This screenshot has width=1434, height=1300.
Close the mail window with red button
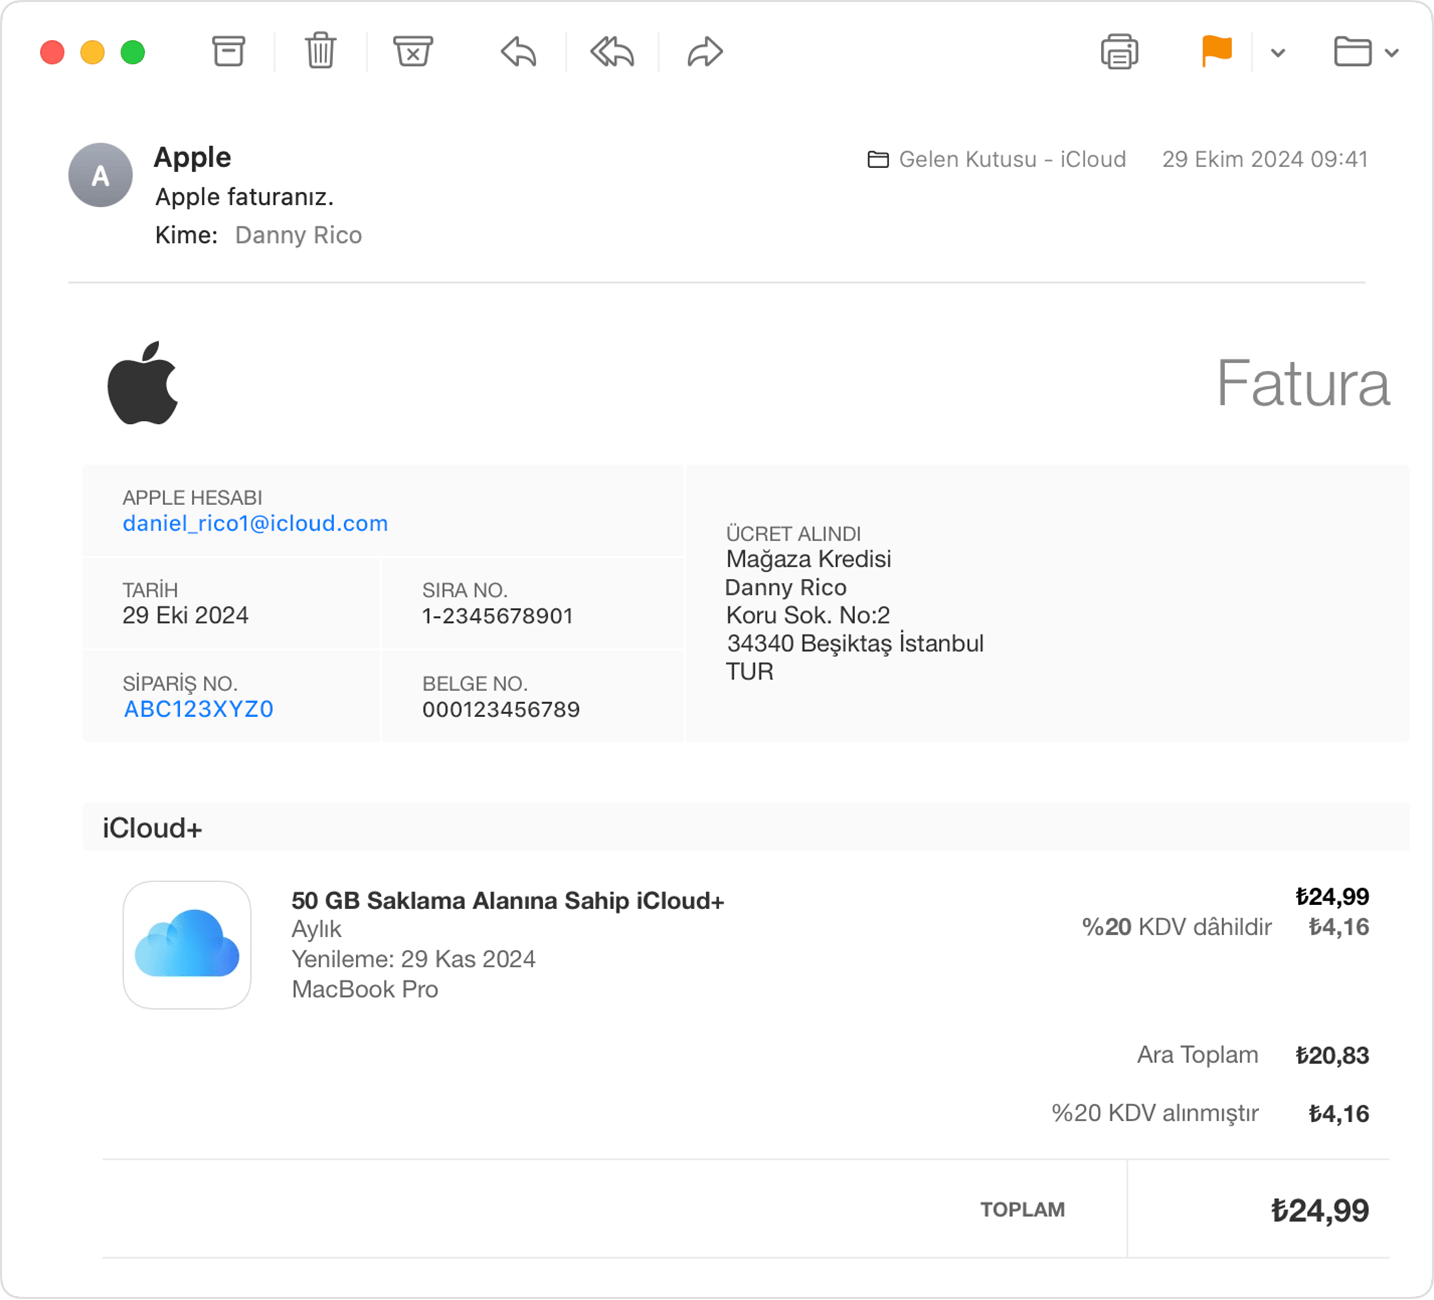(52, 52)
